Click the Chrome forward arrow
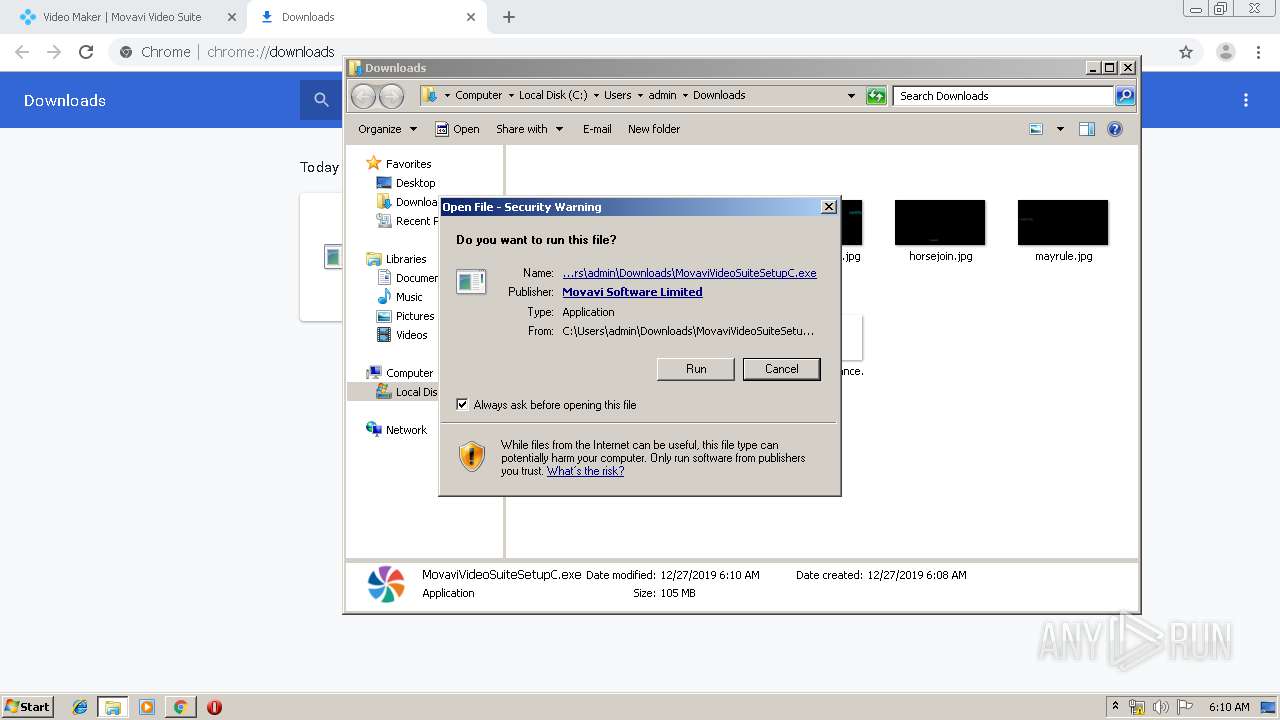The image size is (1280, 720). 54,52
